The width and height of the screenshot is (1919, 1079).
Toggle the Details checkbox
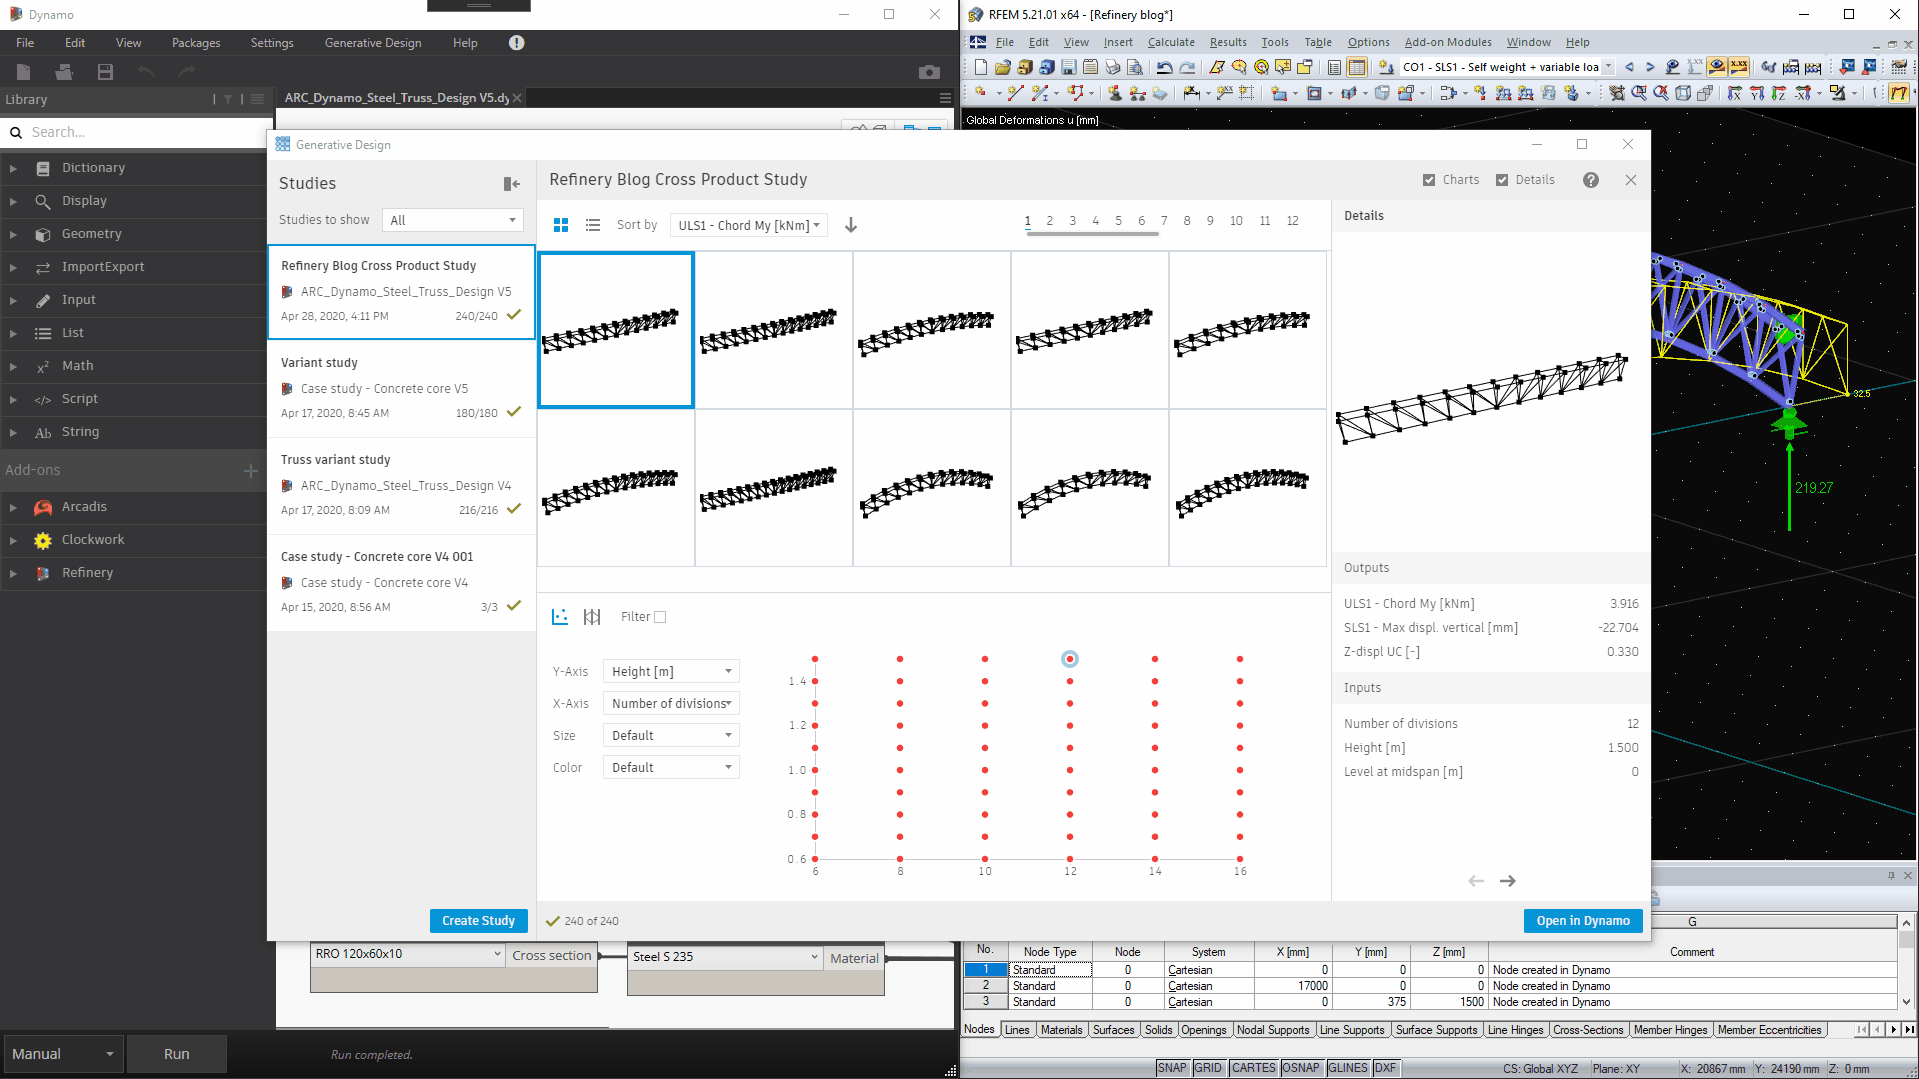pyautogui.click(x=1502, y=180)
